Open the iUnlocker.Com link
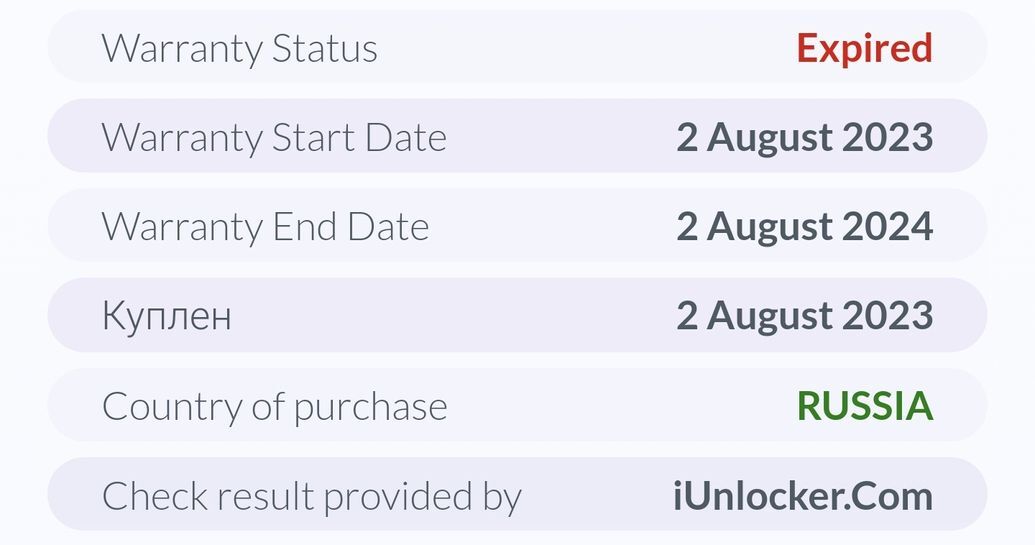1035x545 pixels. tap(802, 496)
